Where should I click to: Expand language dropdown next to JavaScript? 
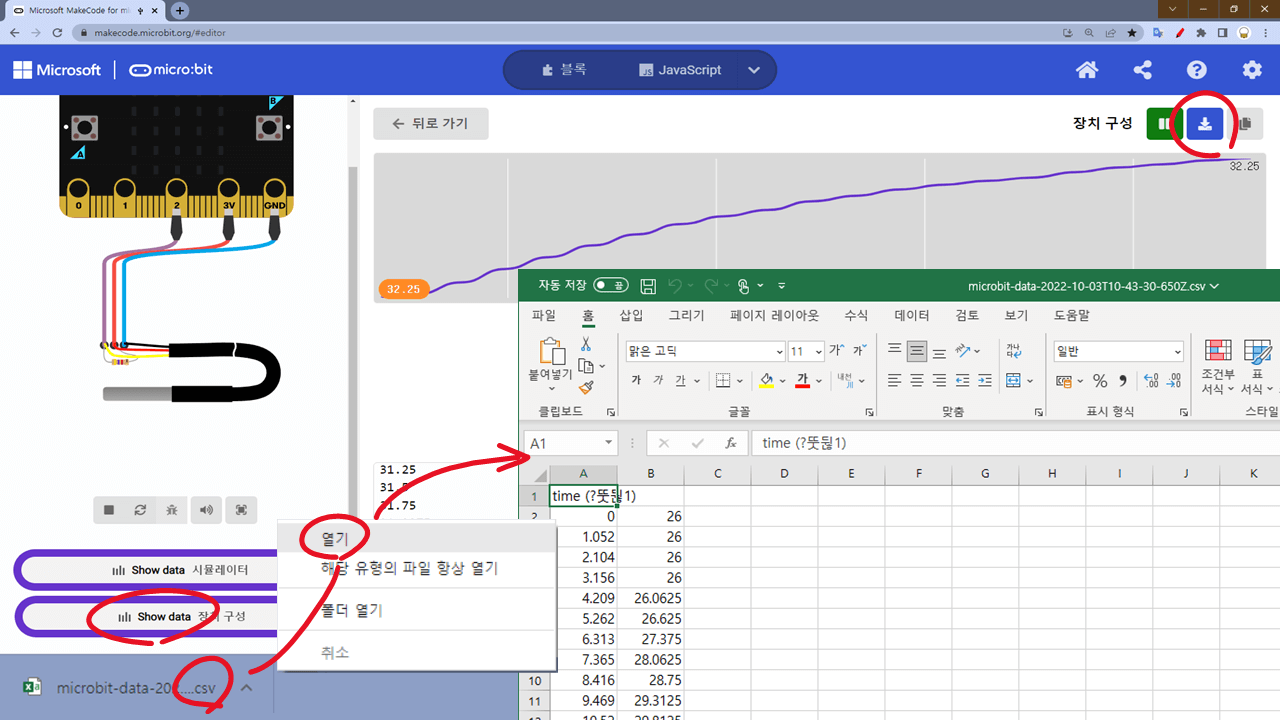coord(754,70)
